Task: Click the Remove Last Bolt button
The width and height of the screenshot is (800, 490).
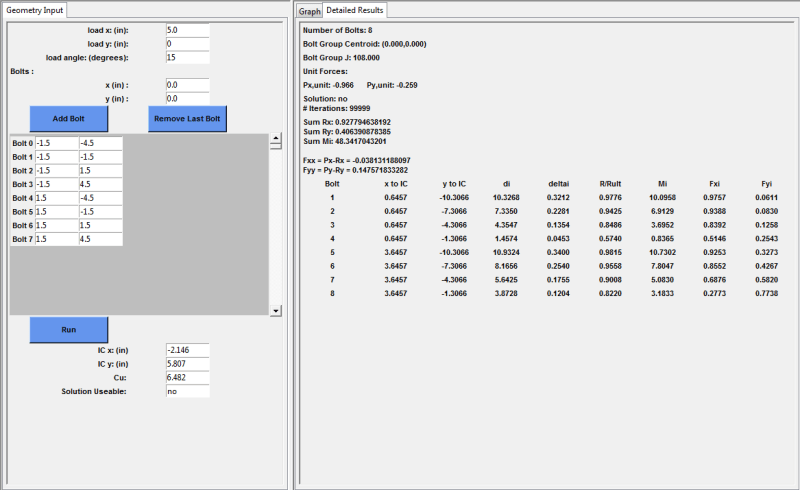Action: point(187,118)
